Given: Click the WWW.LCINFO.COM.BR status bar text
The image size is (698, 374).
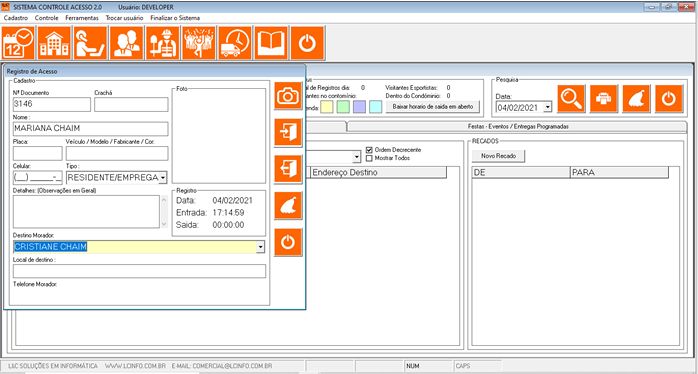Looking at the screenshot, I should point(135,366).
